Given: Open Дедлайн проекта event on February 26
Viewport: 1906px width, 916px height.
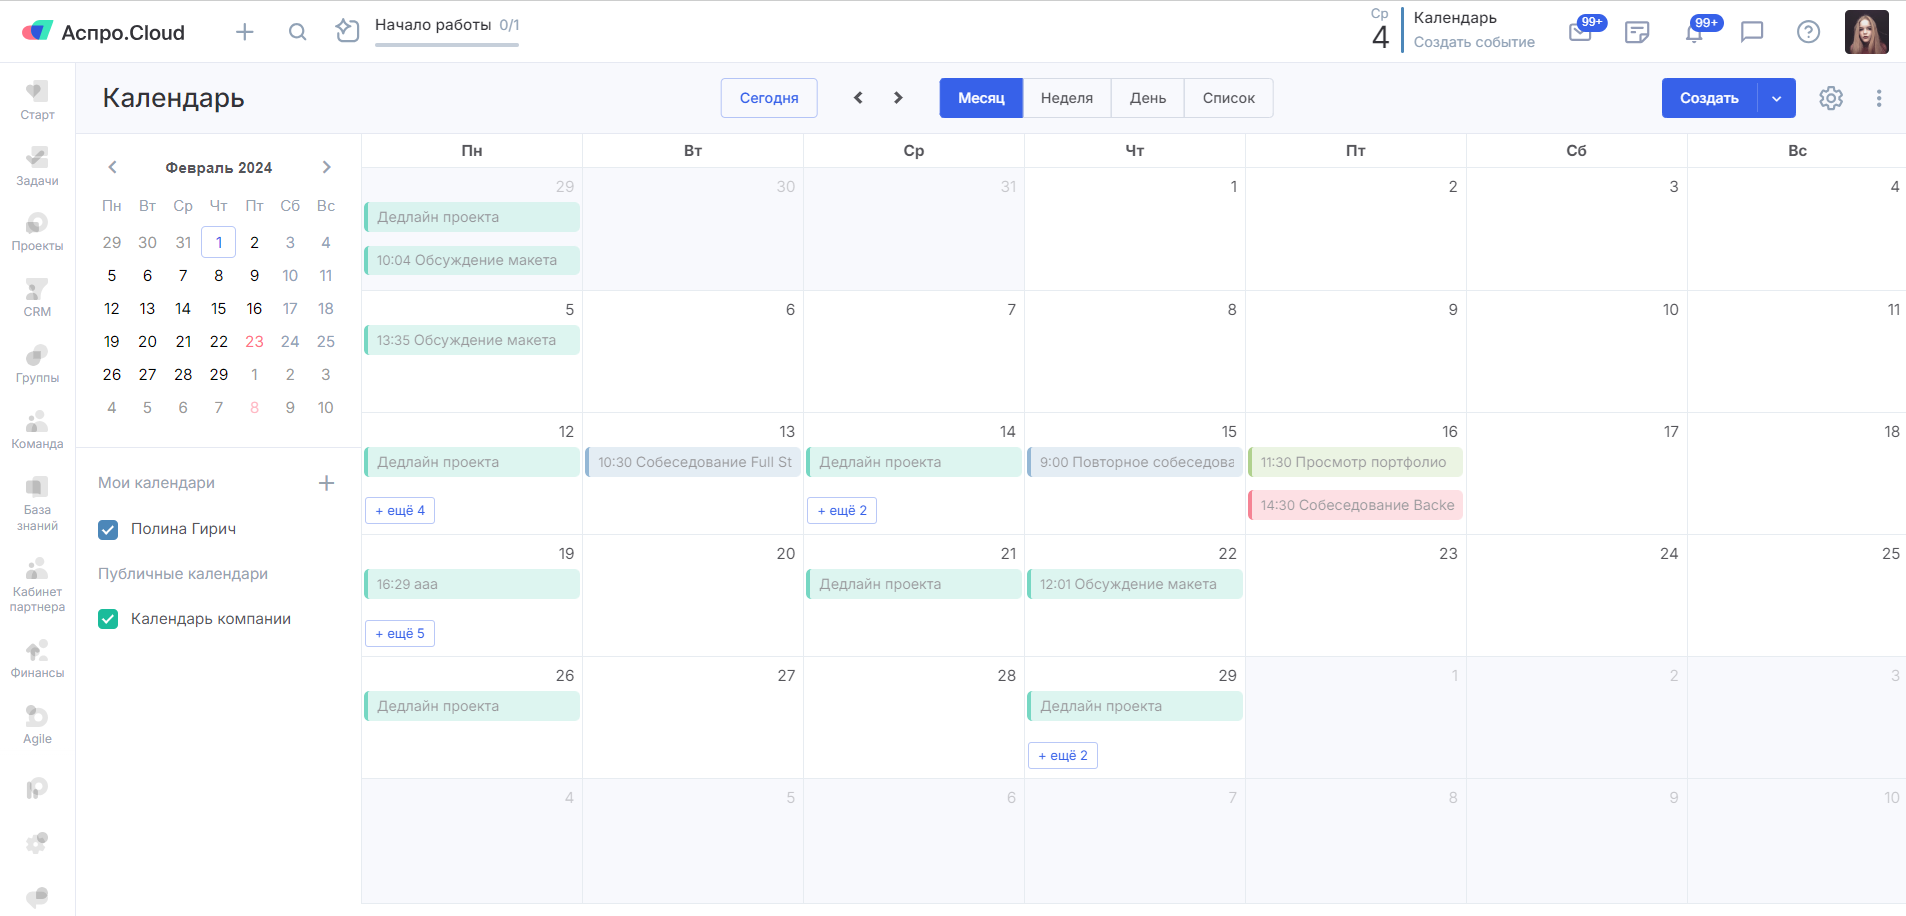Looking at the screenshot, I should (472, 706).
